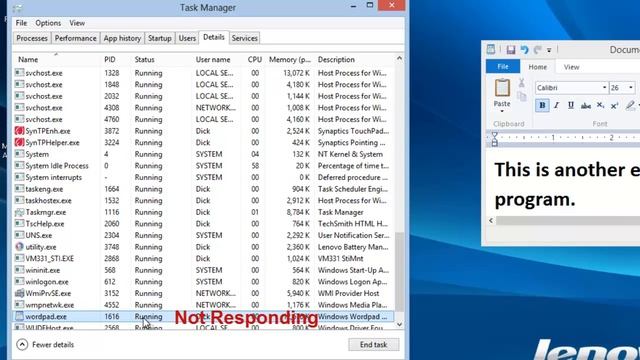
Task: Open the font size 26 dropdown
Action: (x=631, y=88)
